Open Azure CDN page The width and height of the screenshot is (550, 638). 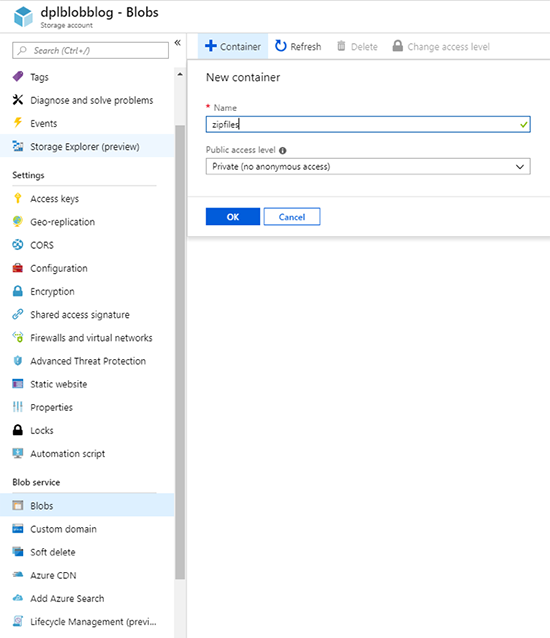coord(53,575)
